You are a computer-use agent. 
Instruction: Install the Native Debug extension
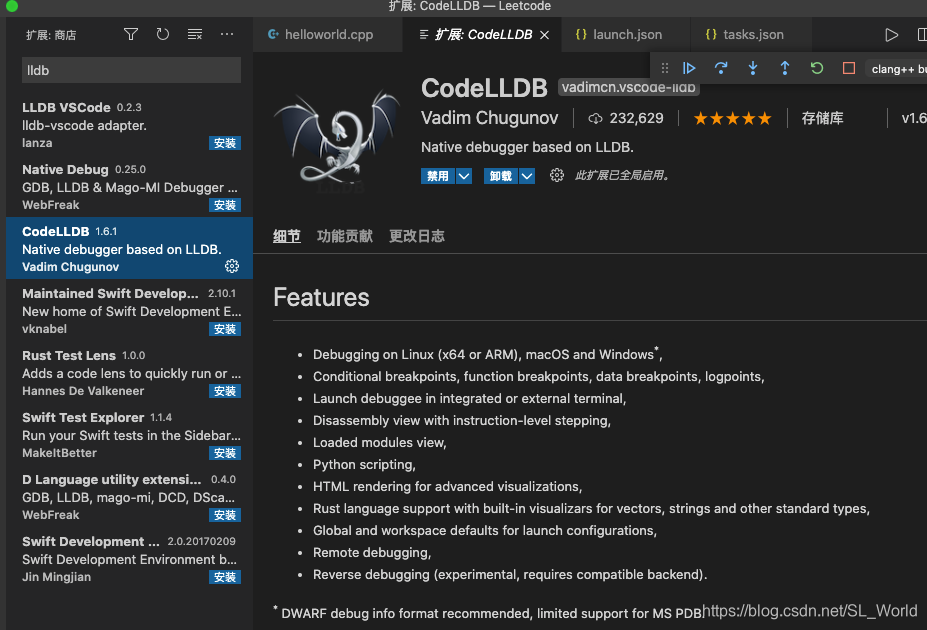point(225,205)
